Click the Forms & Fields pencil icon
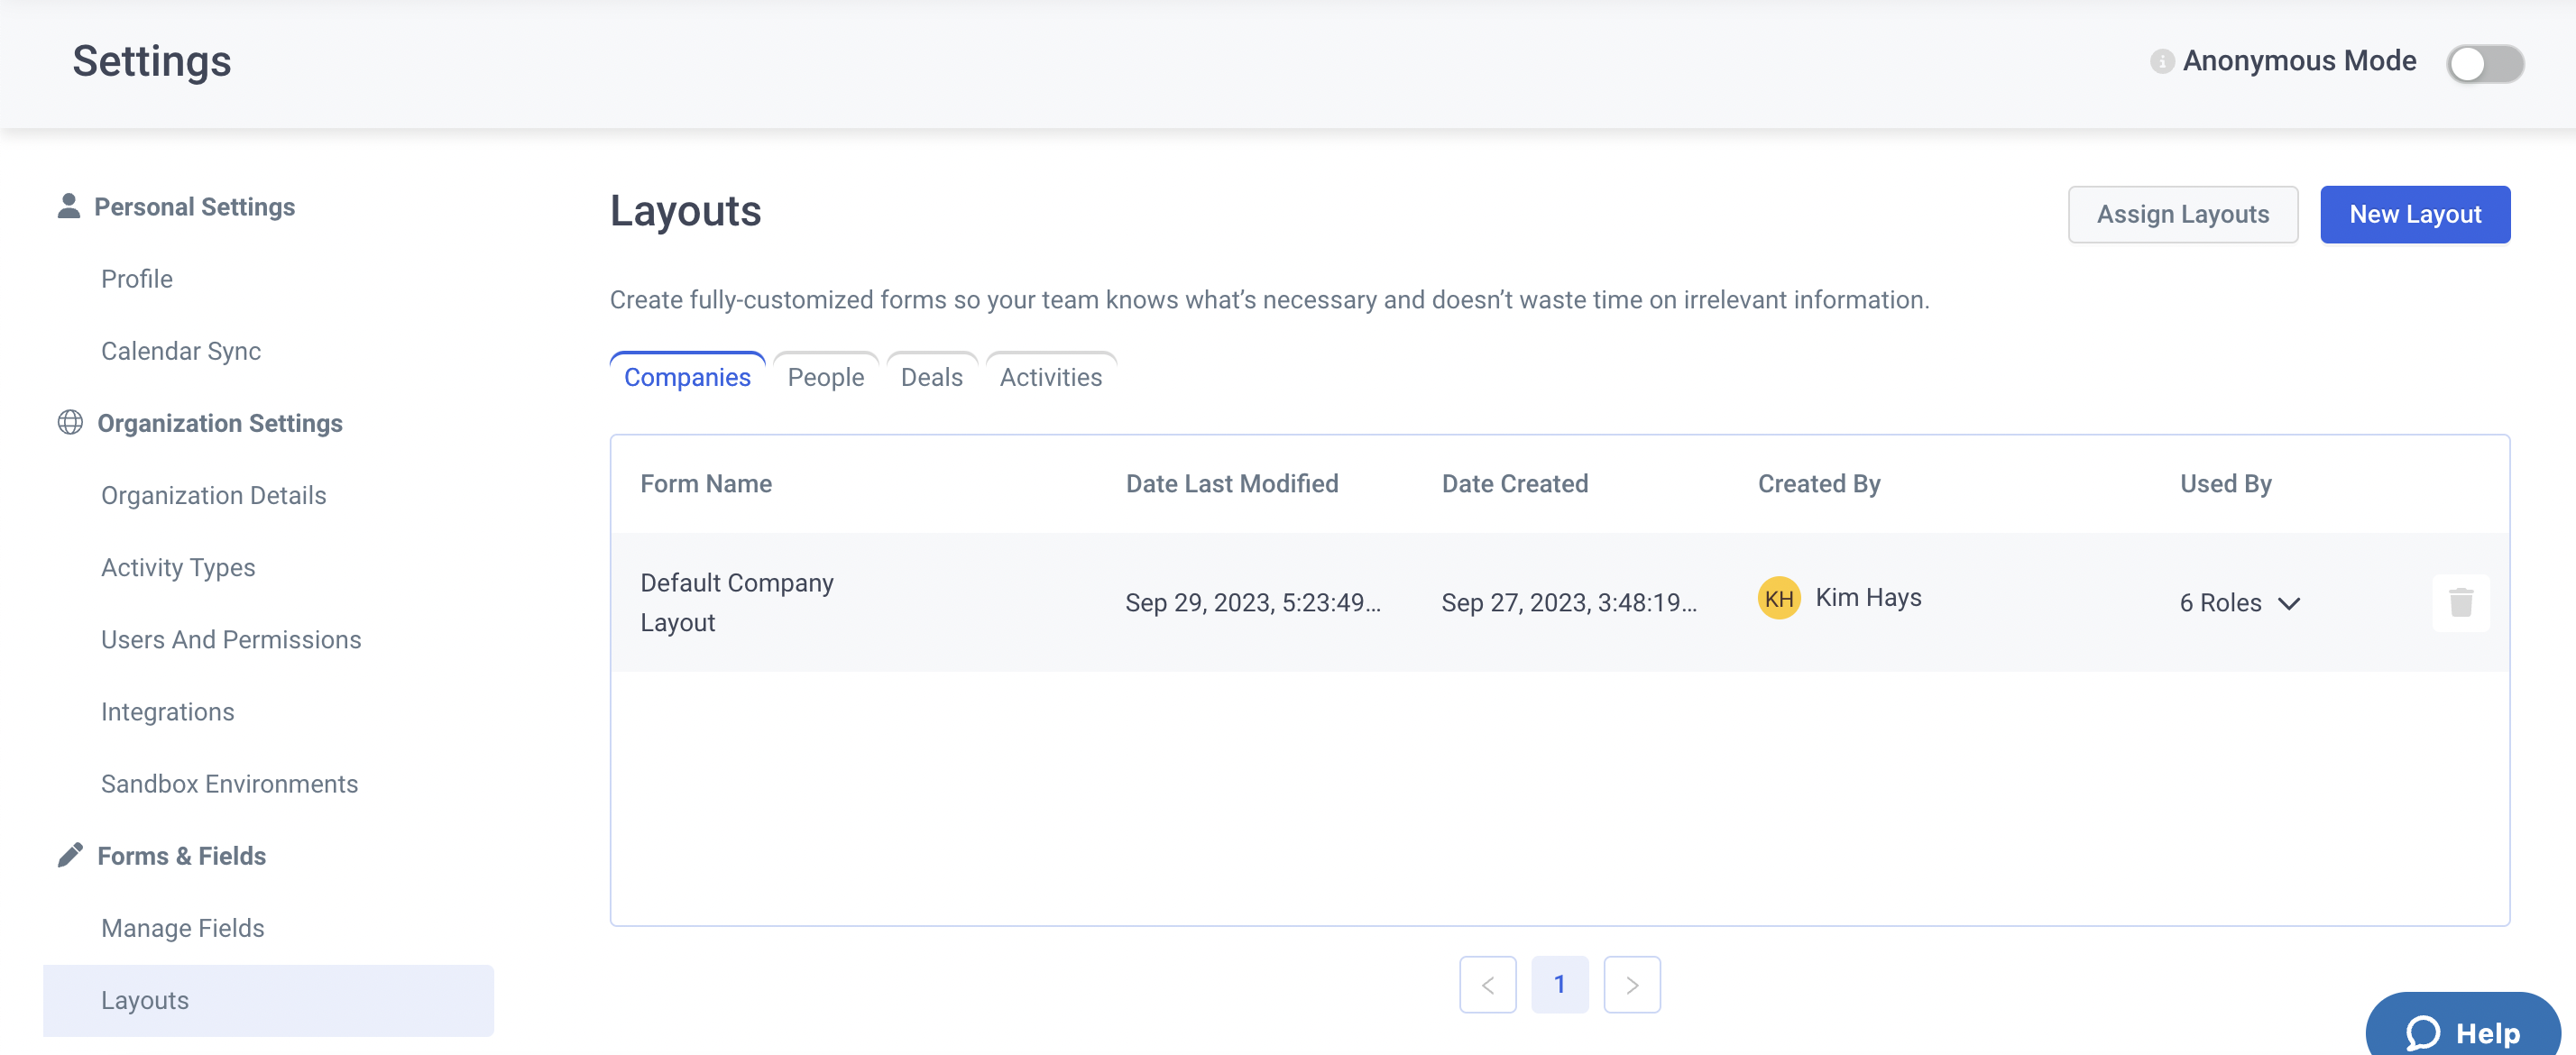Image resolution: width=2576 pixels, height=1055 pixels. tap(70, 855)
